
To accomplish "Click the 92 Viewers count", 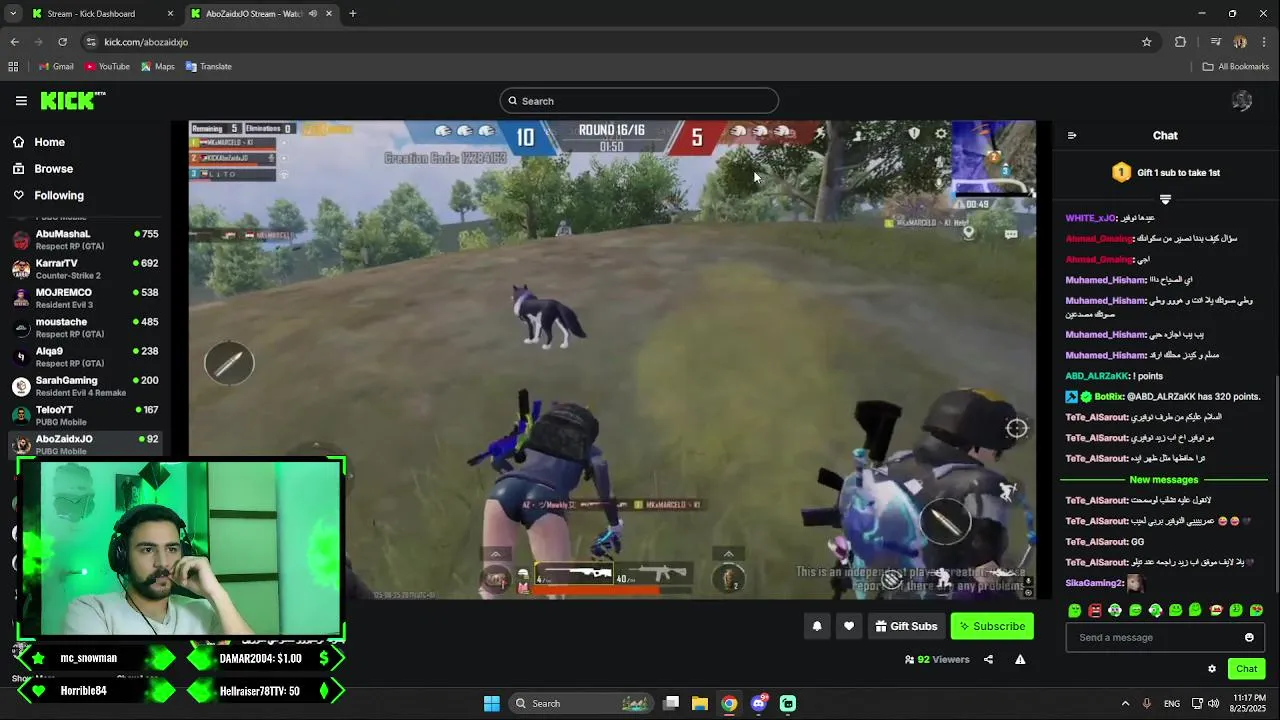I will pyautogui.click(x=937, y=659).
